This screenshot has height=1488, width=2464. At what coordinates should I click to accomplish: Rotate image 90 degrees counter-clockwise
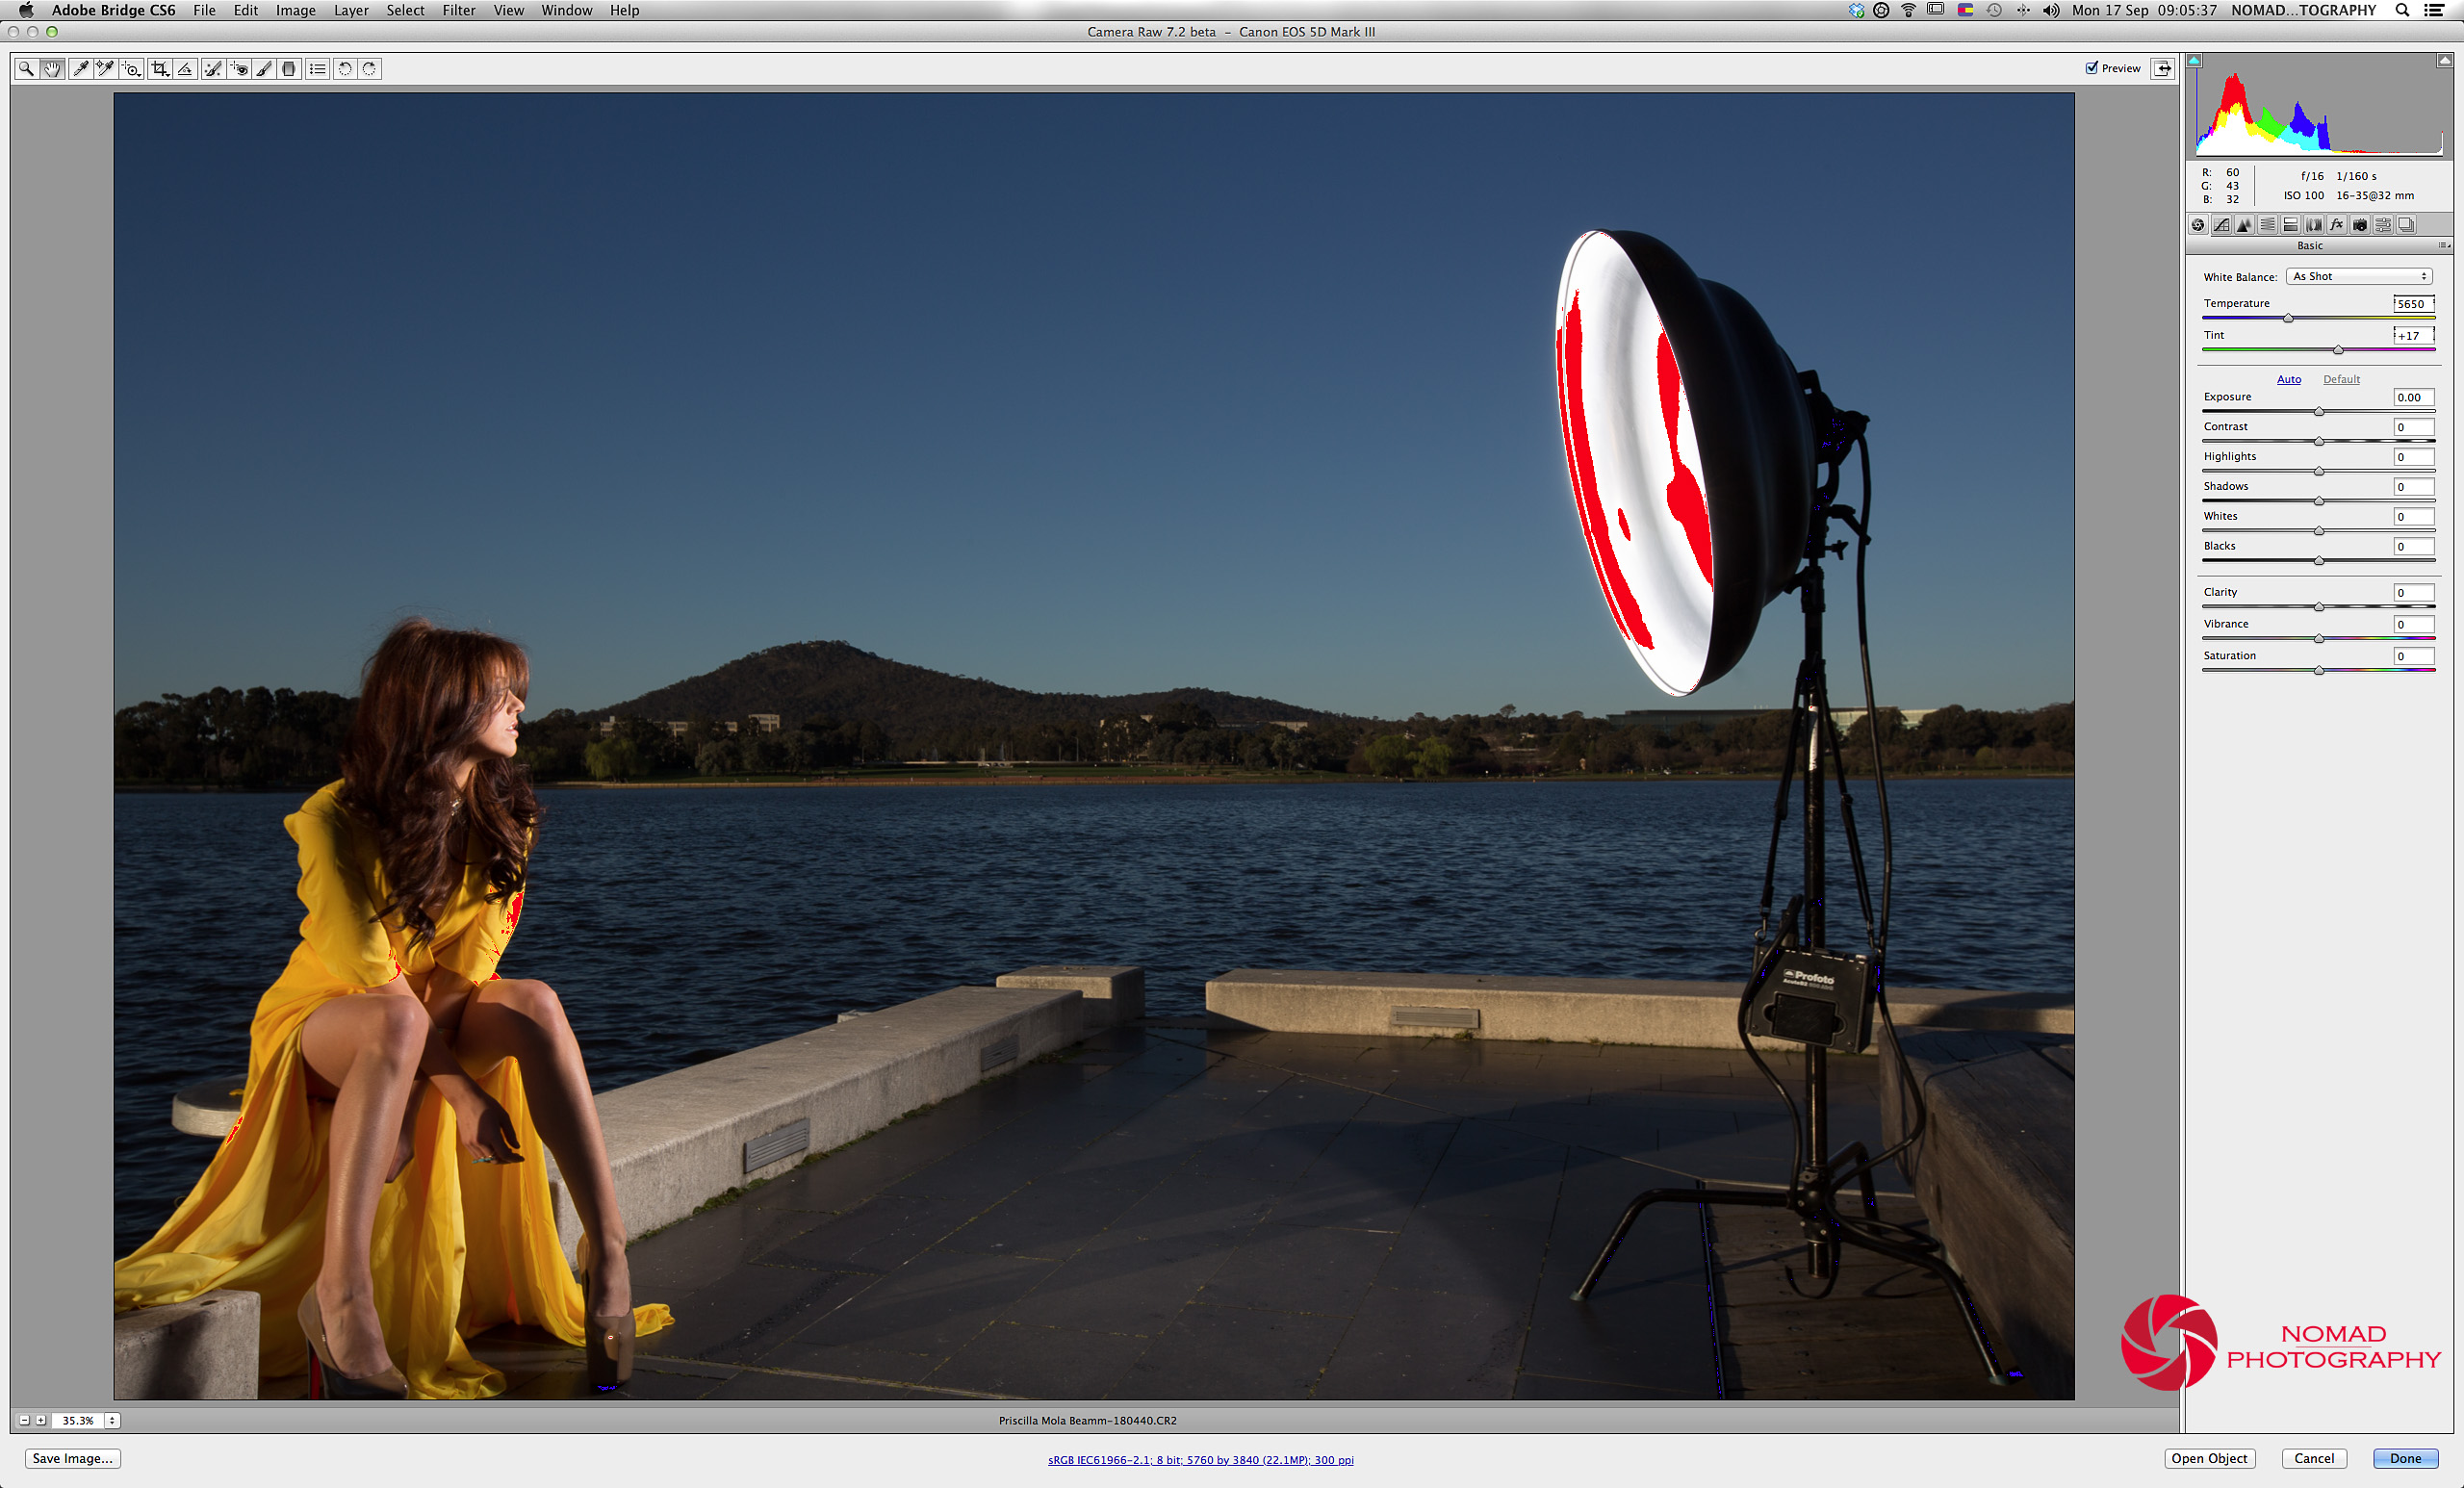pos(345,69)
